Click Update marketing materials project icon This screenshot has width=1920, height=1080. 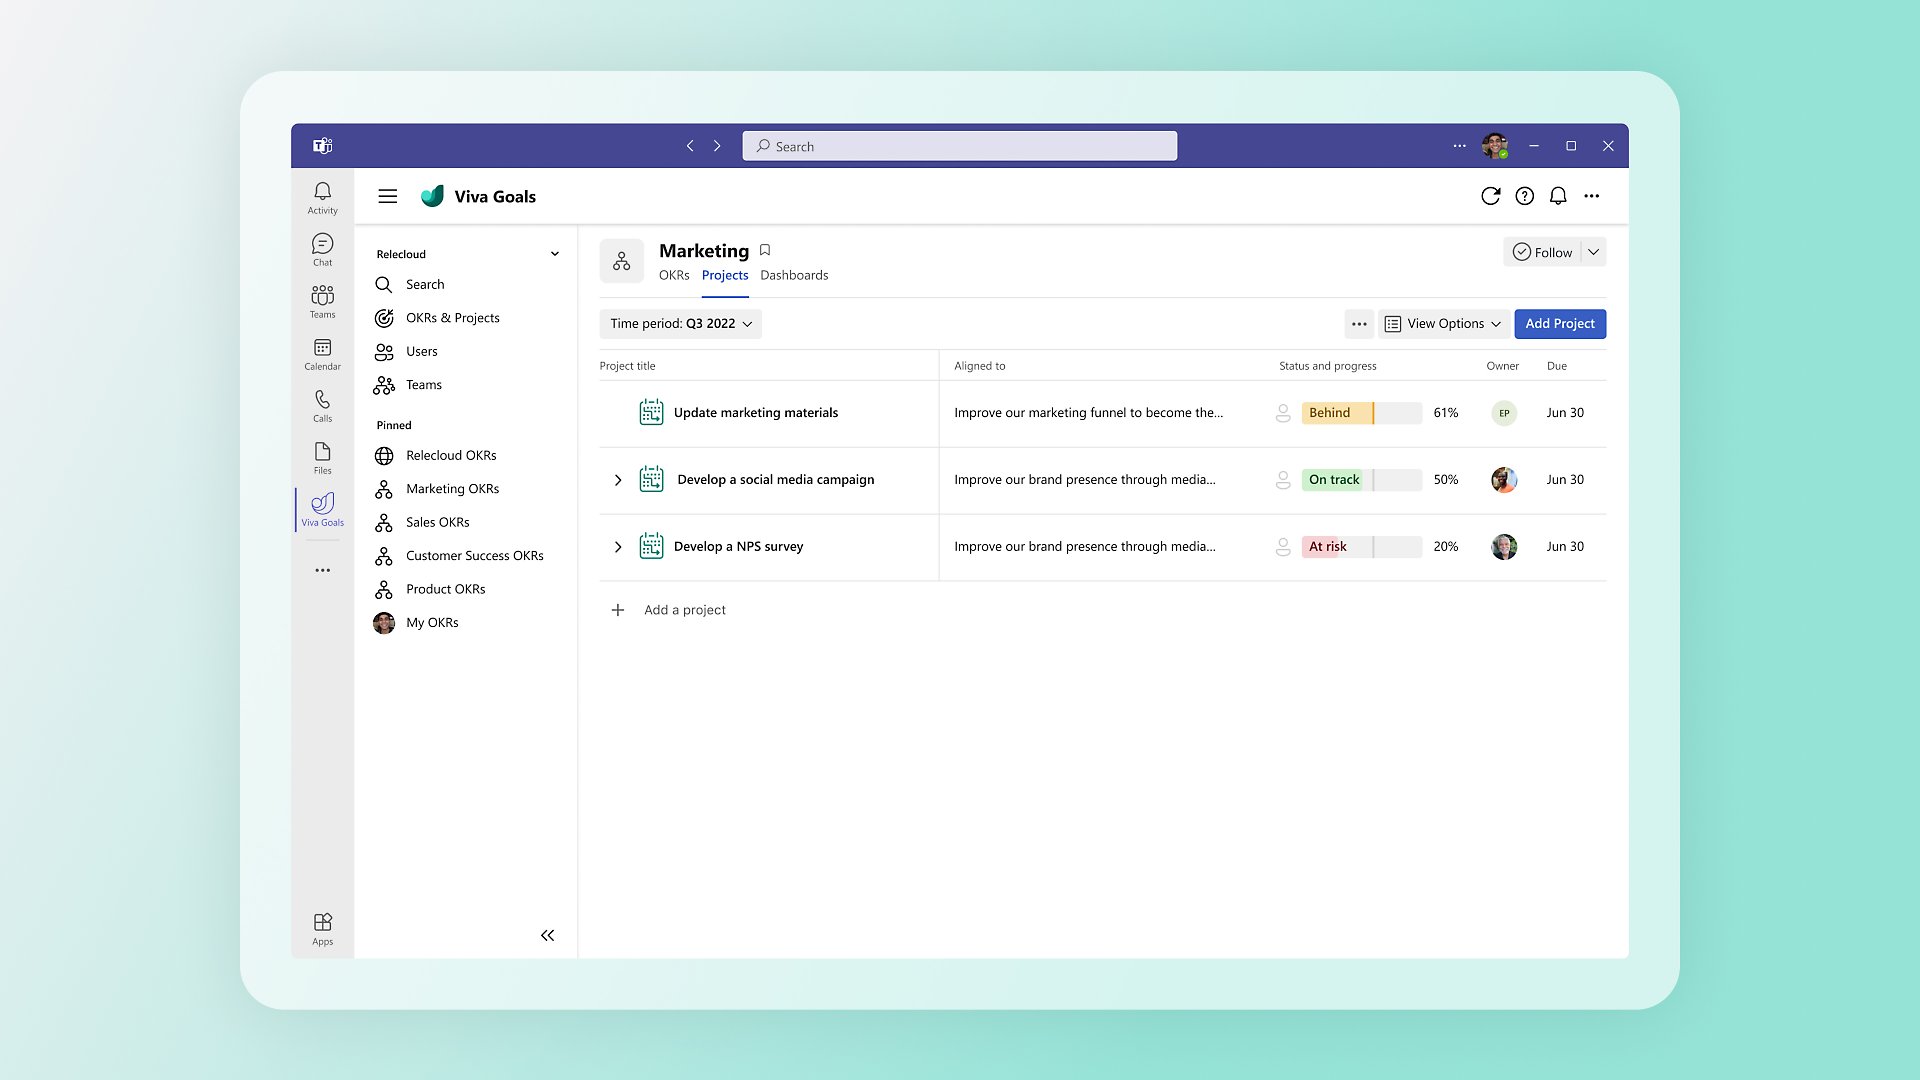click(651, 412)
